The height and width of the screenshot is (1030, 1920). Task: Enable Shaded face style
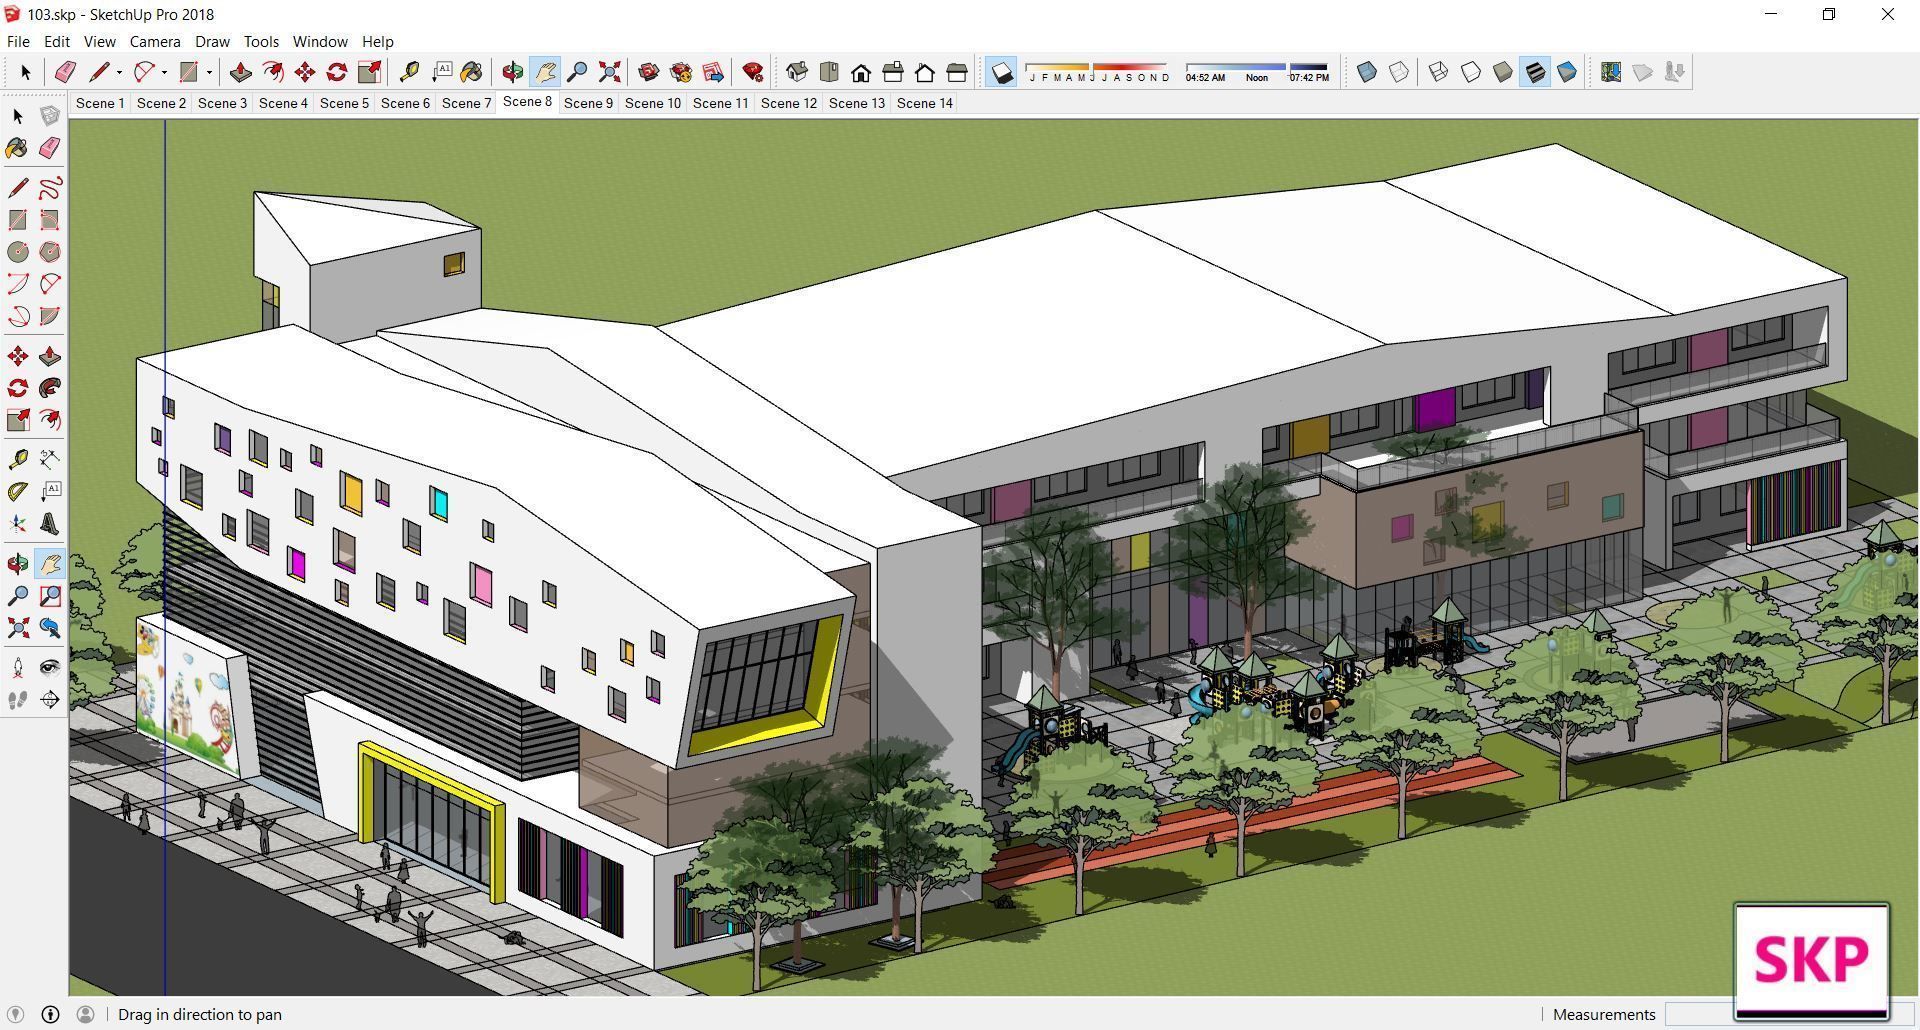(1503, 72)
